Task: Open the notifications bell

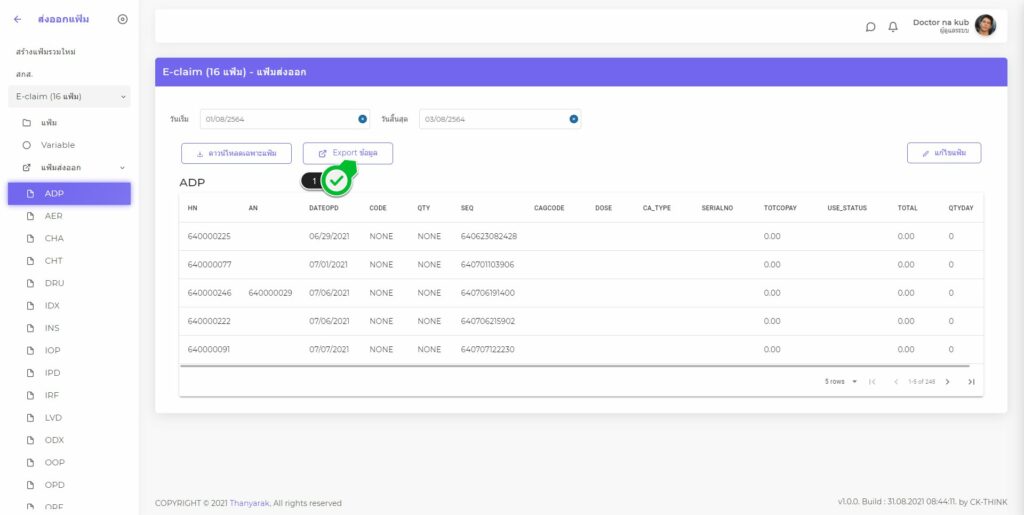Action: [893, 27]
